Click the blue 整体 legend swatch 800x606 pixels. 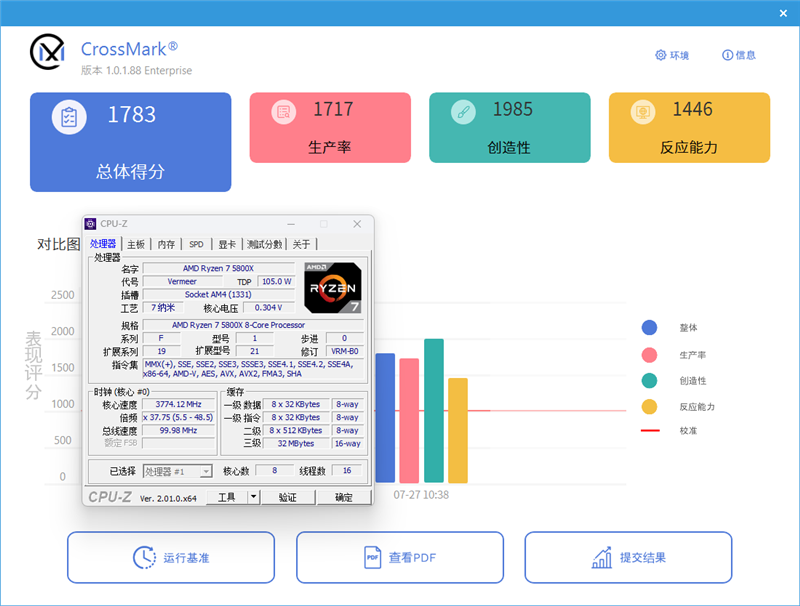coord(649,327)
